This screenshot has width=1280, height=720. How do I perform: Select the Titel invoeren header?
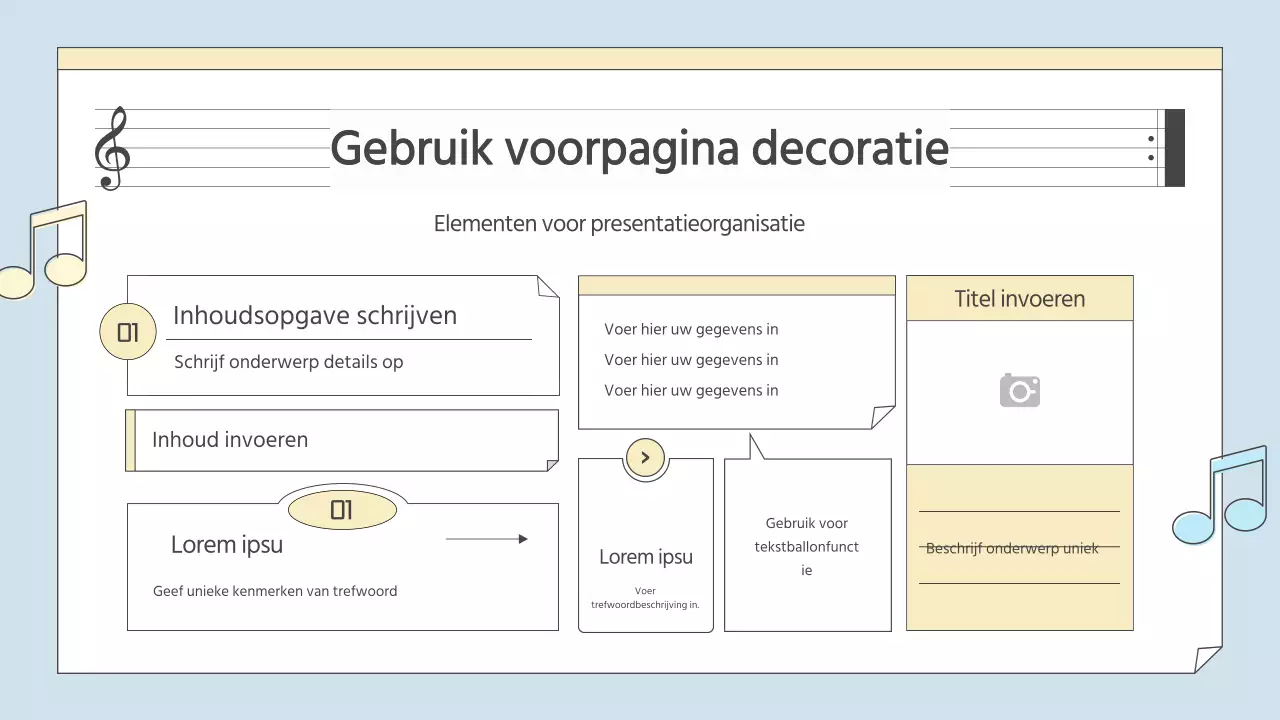(1019, 298)
